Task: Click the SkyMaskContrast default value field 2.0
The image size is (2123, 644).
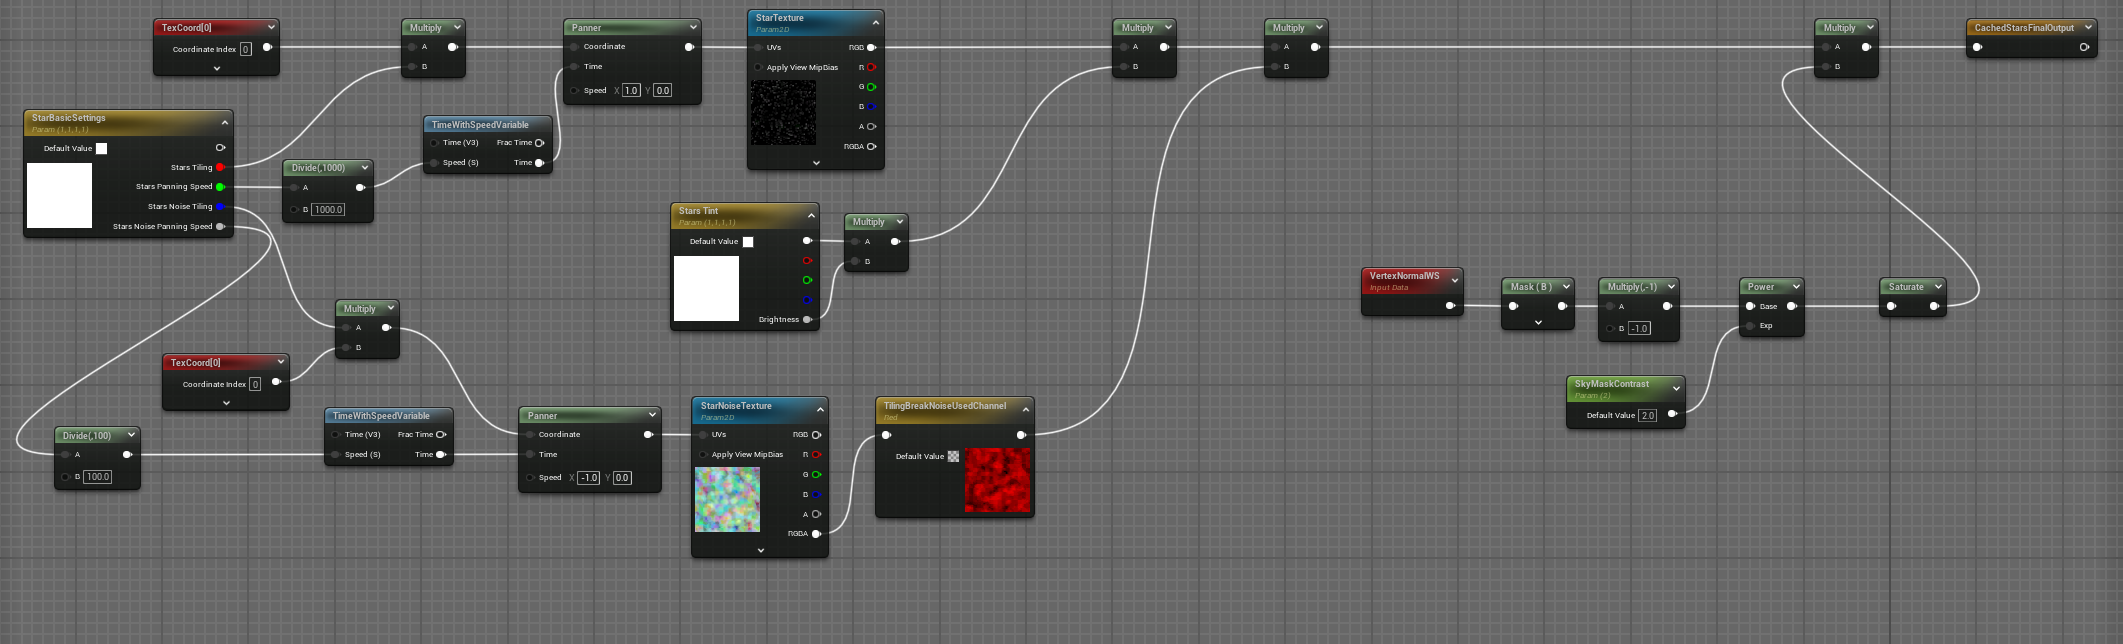Action: [1647, 415]
